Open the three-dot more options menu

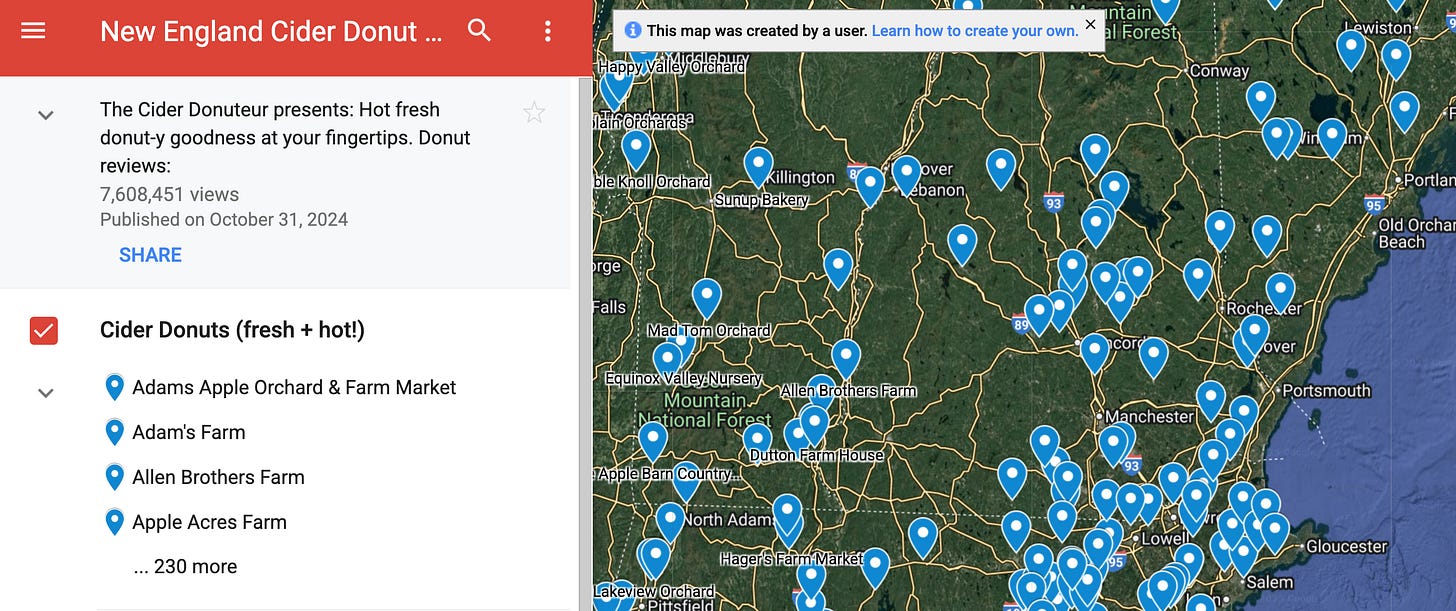[x=547, y=31]
